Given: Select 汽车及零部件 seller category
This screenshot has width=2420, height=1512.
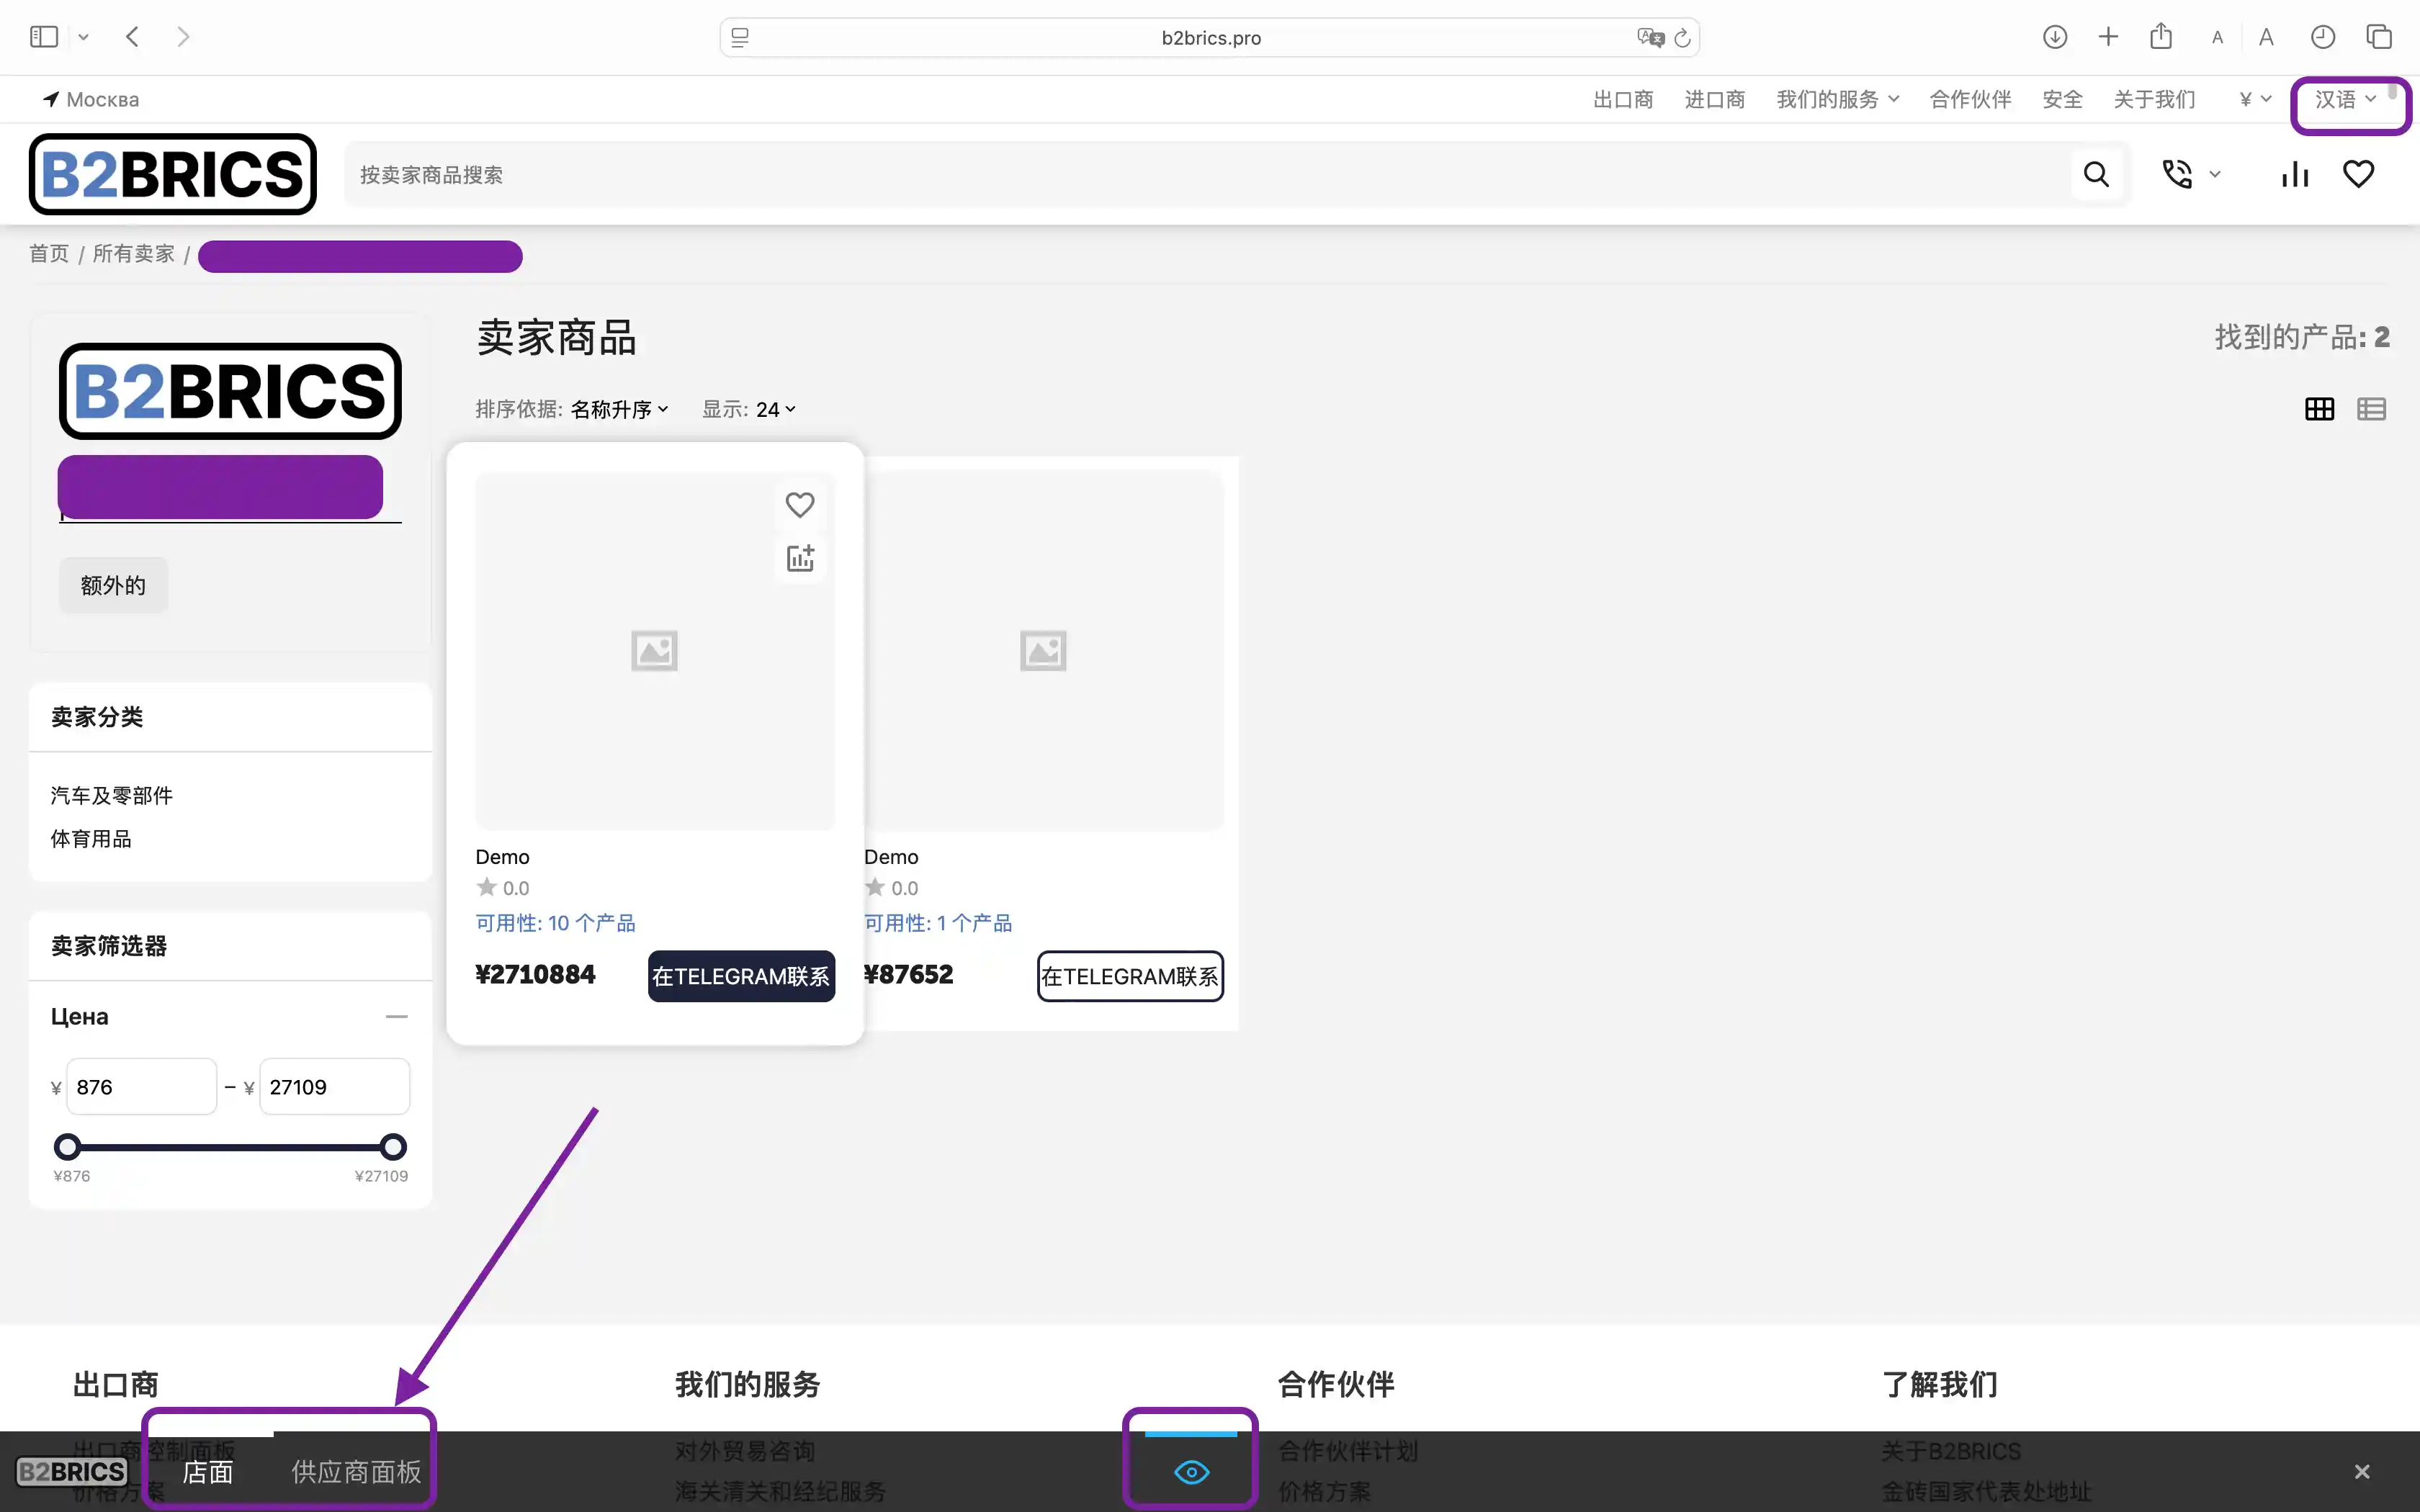Looking at the screenshot, I should [112, 795].
